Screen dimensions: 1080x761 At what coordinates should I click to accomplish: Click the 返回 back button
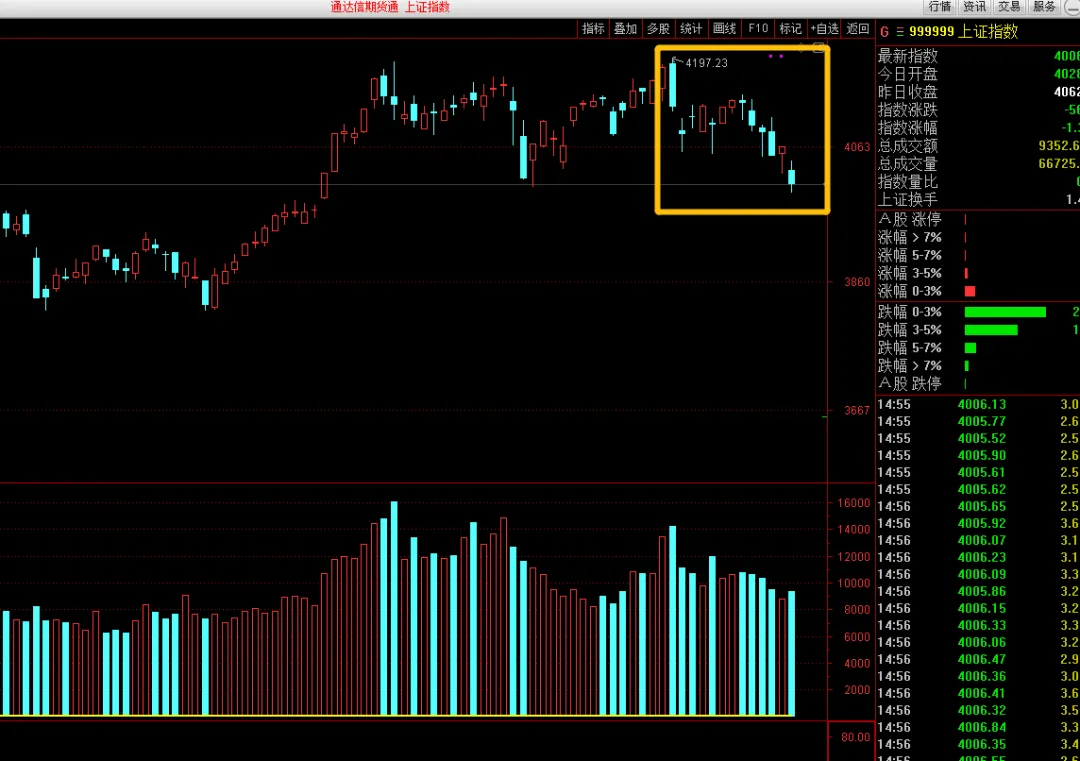coord(858,28)
